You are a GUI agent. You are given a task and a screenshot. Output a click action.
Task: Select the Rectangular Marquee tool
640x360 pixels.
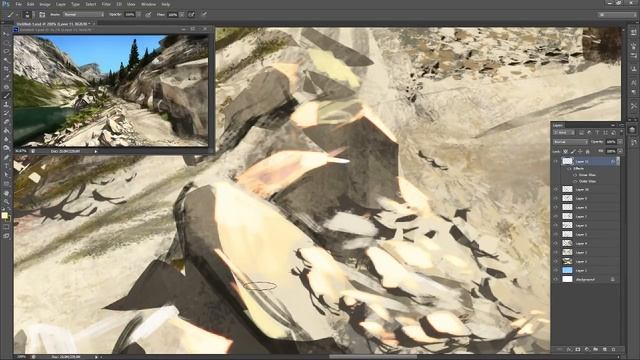coord(6,42)
